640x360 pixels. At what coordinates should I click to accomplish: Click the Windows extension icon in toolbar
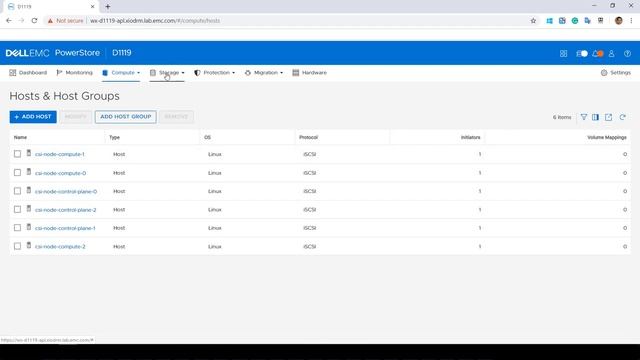coord(549,21)
